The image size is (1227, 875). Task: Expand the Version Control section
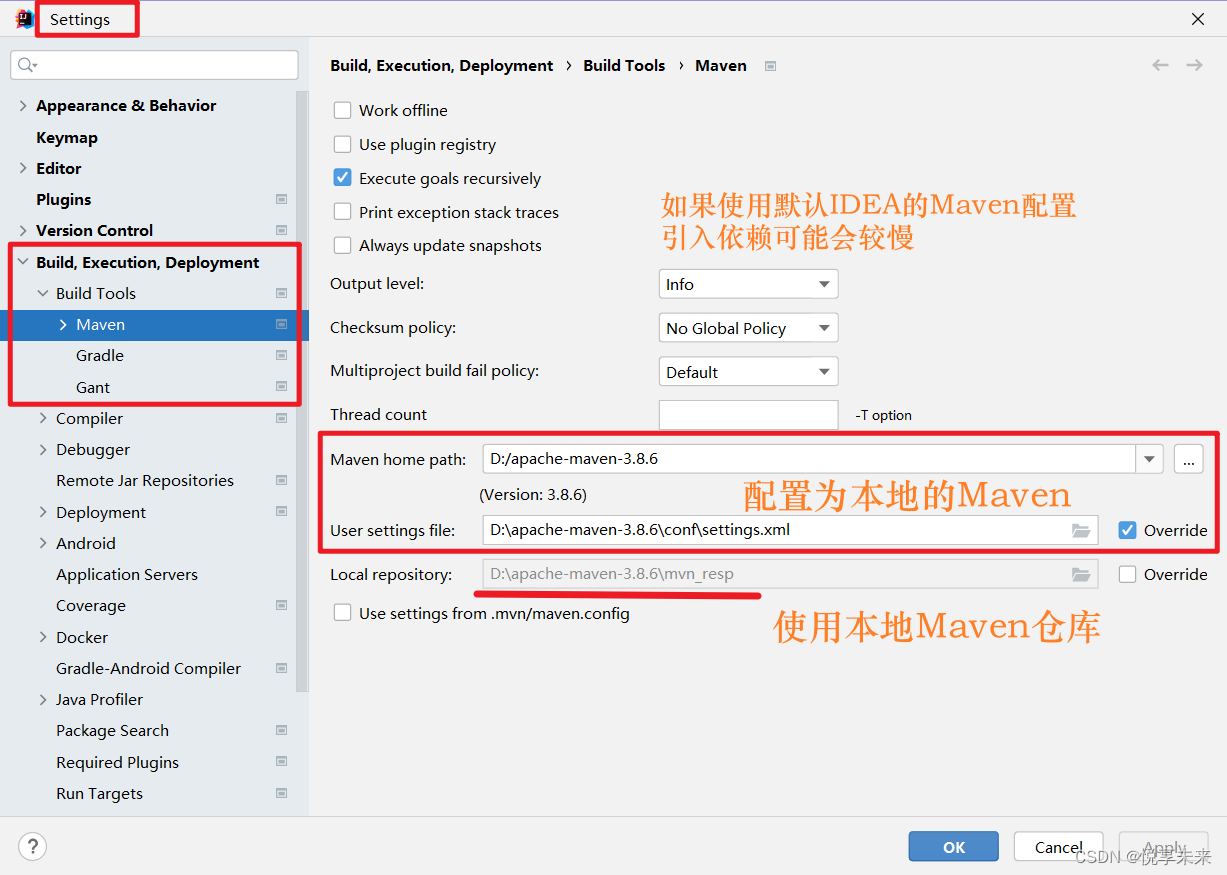pyautogui.click(x=23, y=231)
